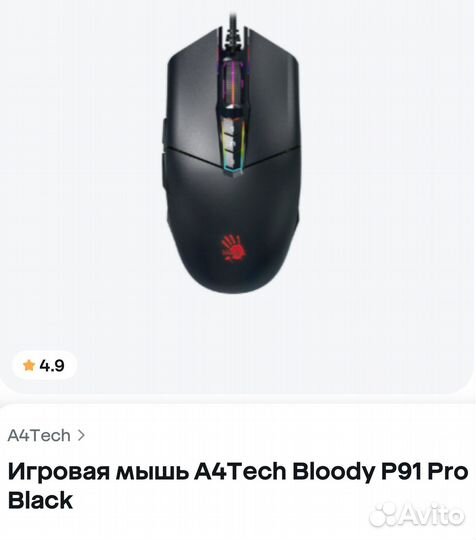Click the orange star rating icon
The width and height of the screenshot is (476, 540).
click(29, 365)
